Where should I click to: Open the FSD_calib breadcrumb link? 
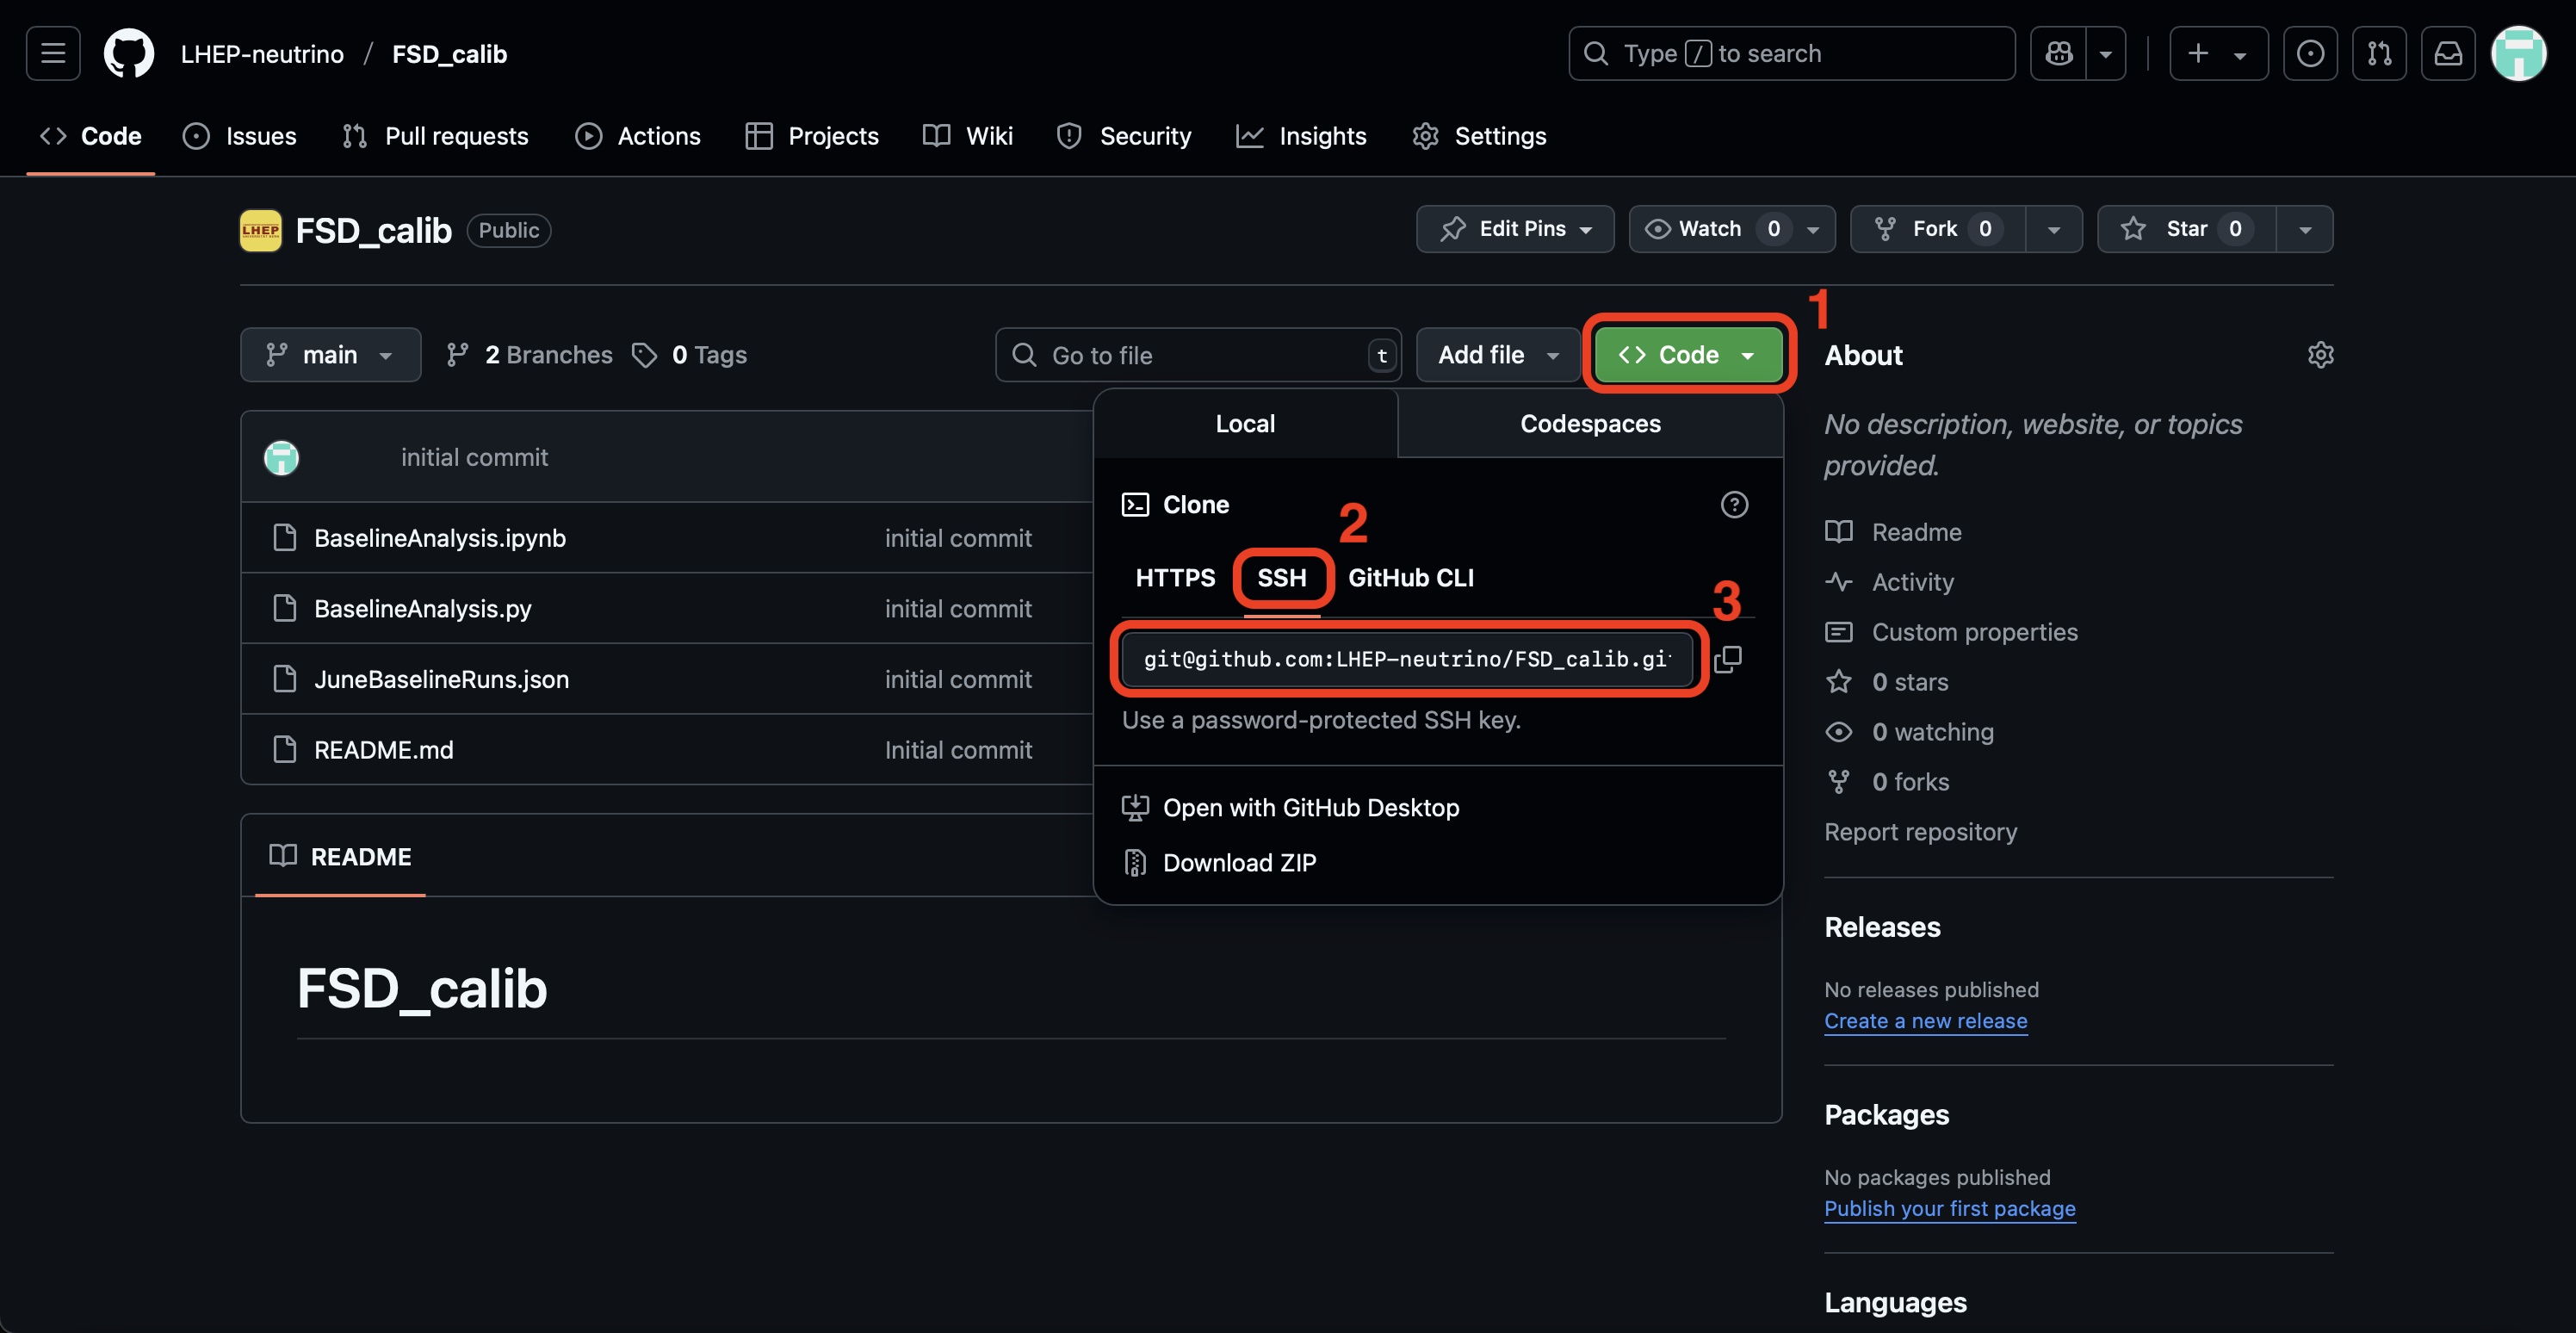click(449, 54)
